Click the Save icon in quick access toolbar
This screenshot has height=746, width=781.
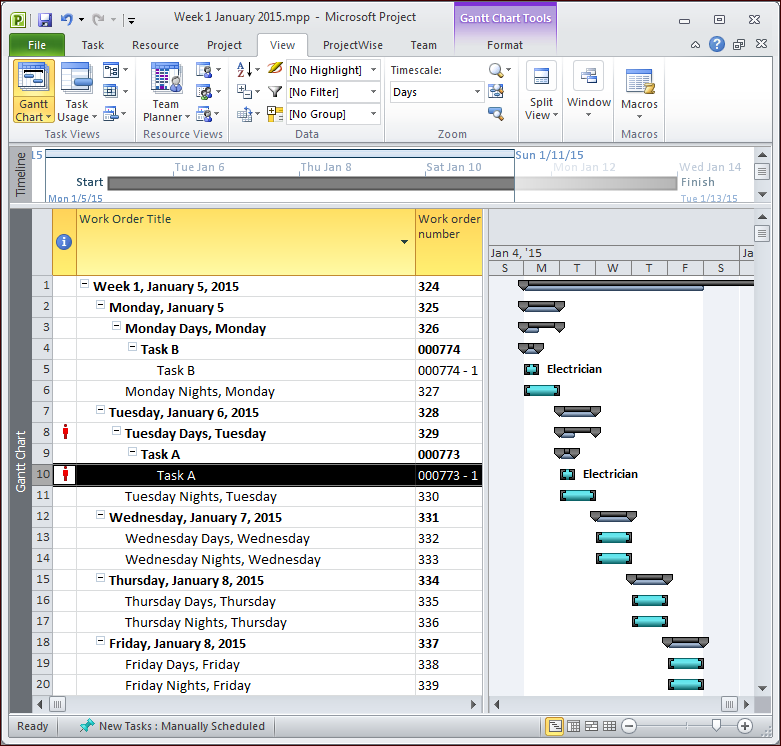coord(45,19)
